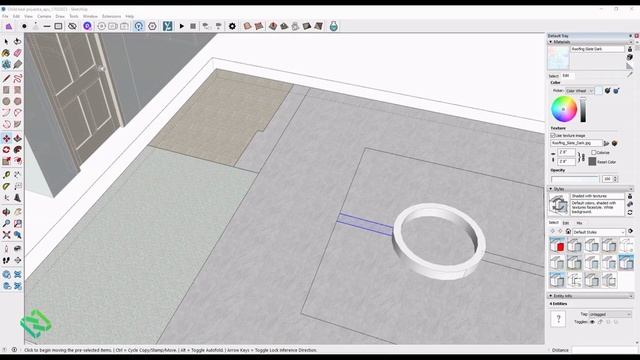Choose the Protractor tool

click(6, 186)
